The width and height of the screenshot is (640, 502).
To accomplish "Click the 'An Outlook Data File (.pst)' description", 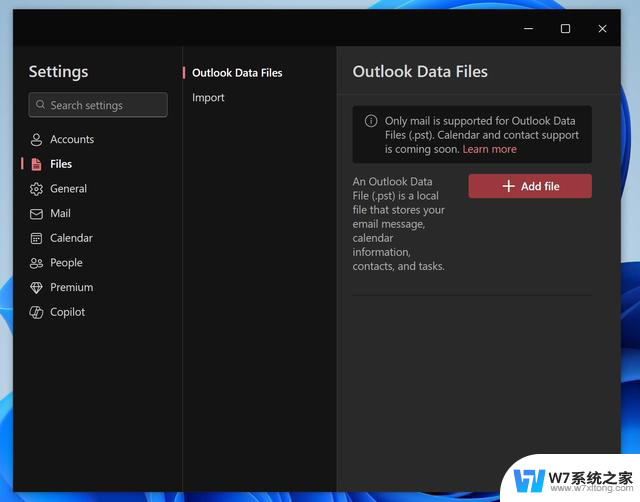I will (x=399, y=224).
